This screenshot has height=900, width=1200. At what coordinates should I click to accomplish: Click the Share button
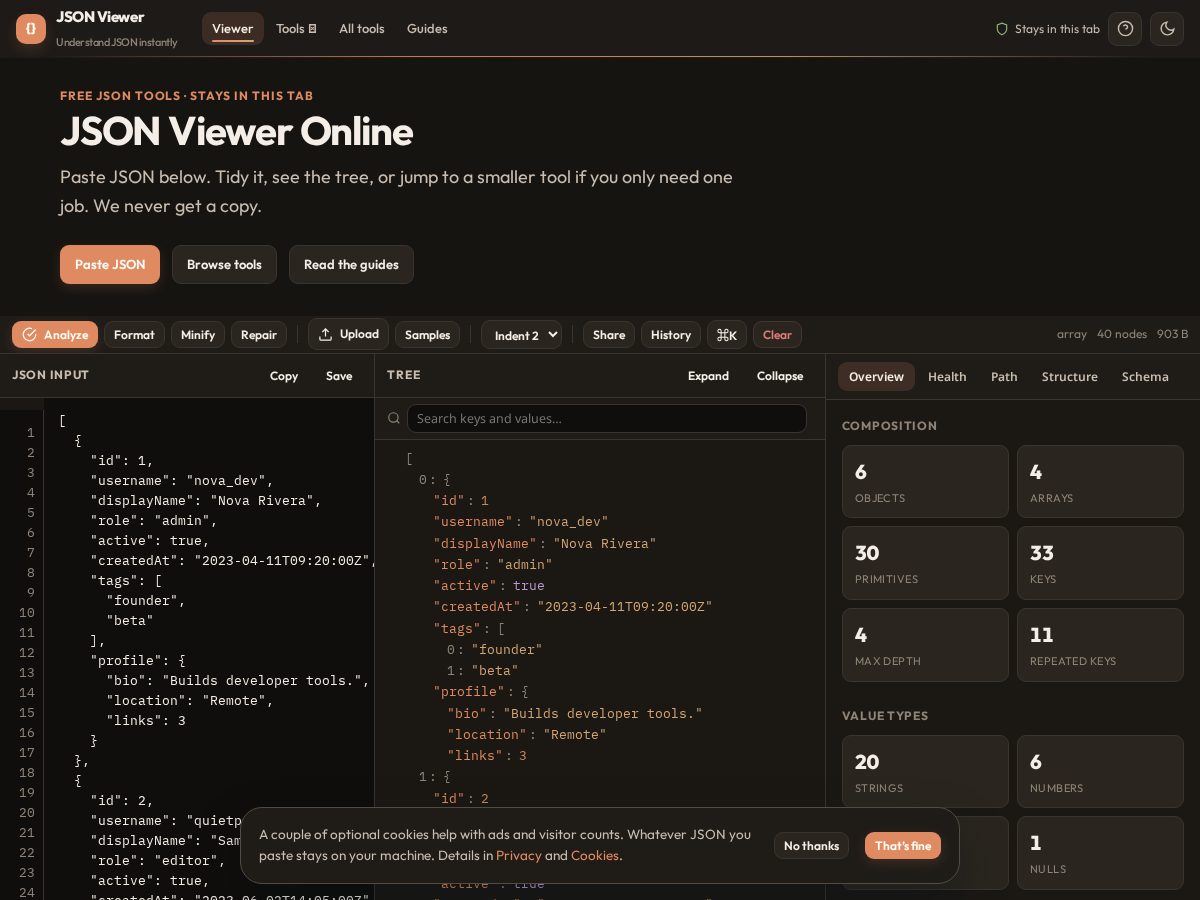(x=609, y=335)
